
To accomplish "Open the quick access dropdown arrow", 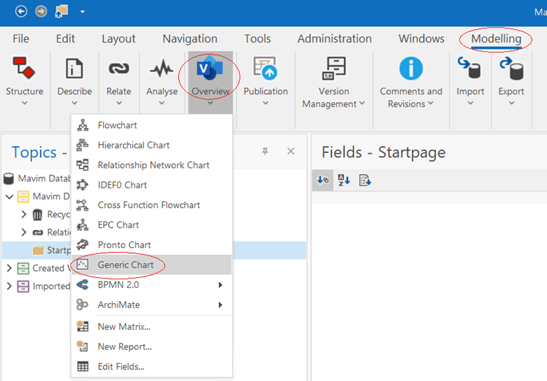I will (82, 12).
